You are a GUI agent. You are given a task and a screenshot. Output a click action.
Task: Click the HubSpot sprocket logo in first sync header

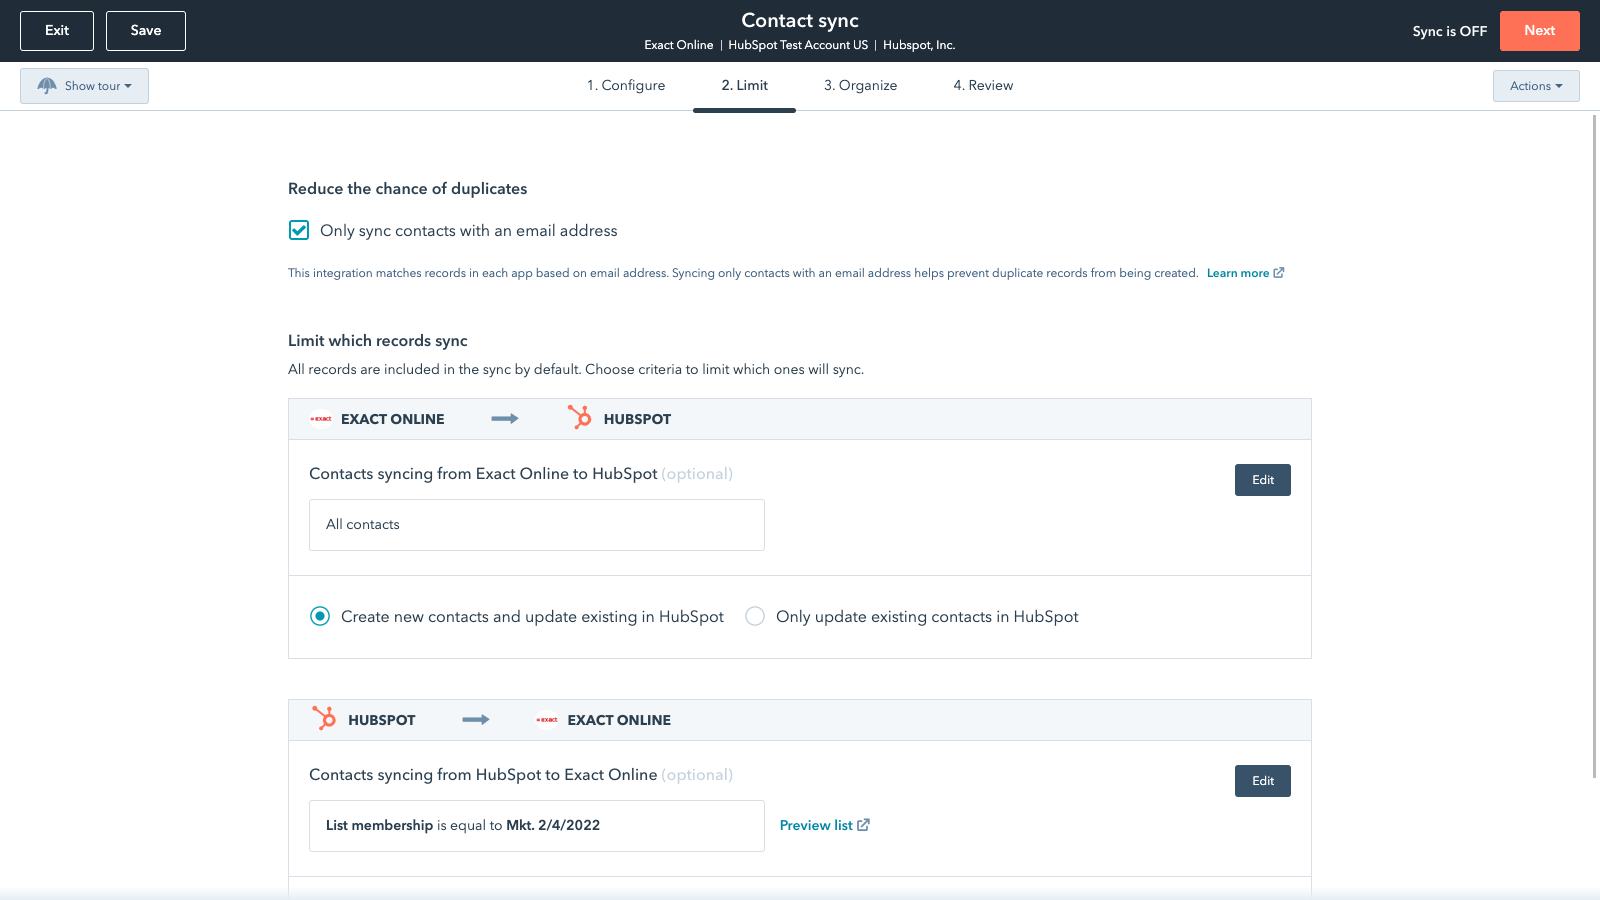(x=579, y=418)
